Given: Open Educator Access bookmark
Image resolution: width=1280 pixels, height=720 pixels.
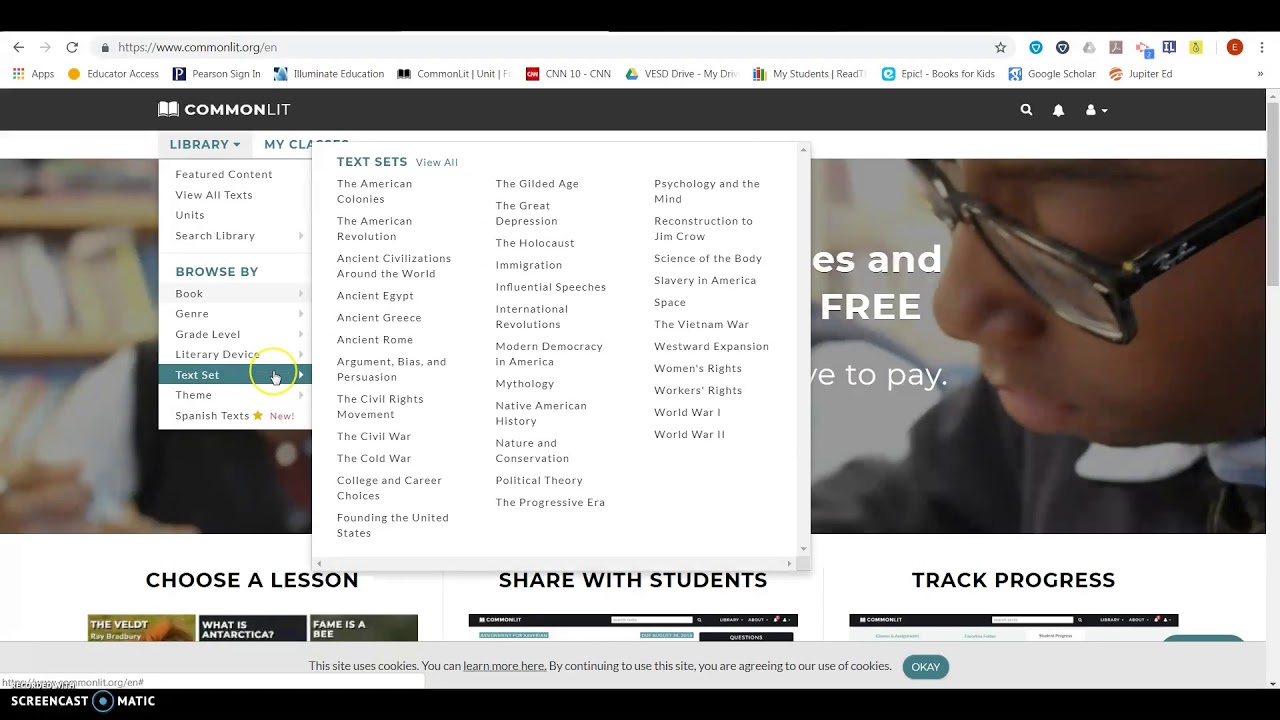Looking at the screenshot, I should (113, 74).
